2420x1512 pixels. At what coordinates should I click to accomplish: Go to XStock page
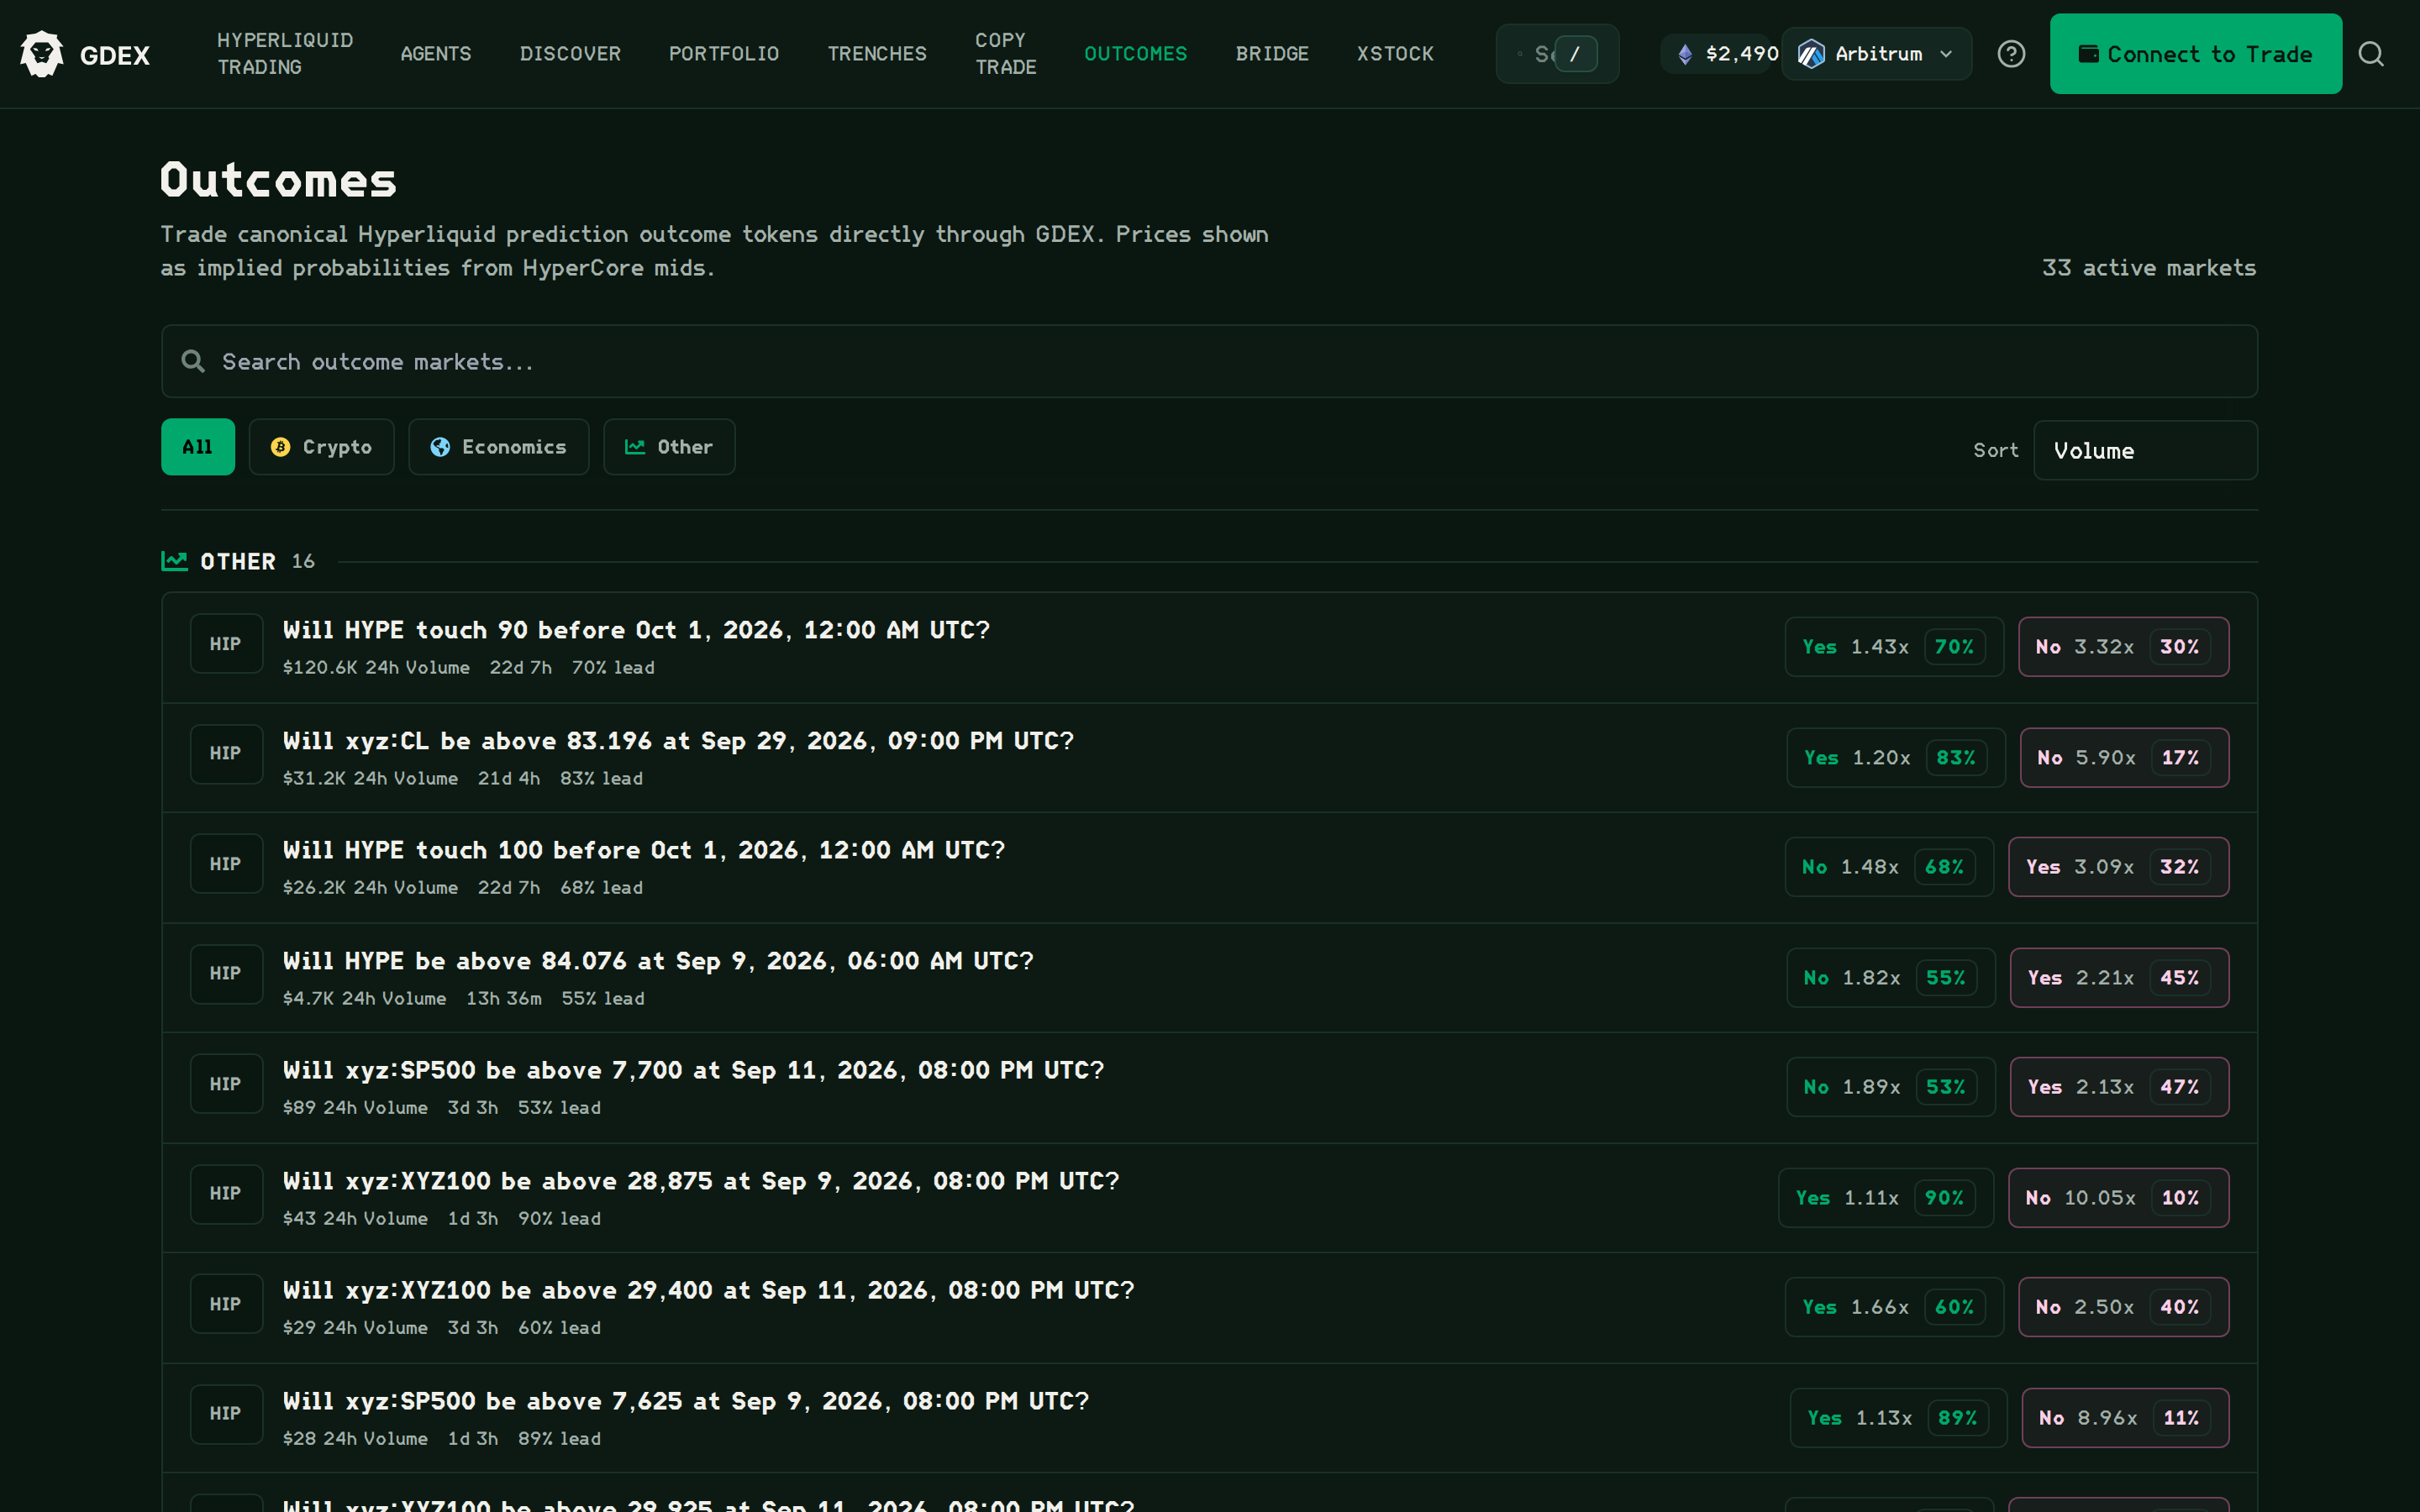pos(1395,54)
